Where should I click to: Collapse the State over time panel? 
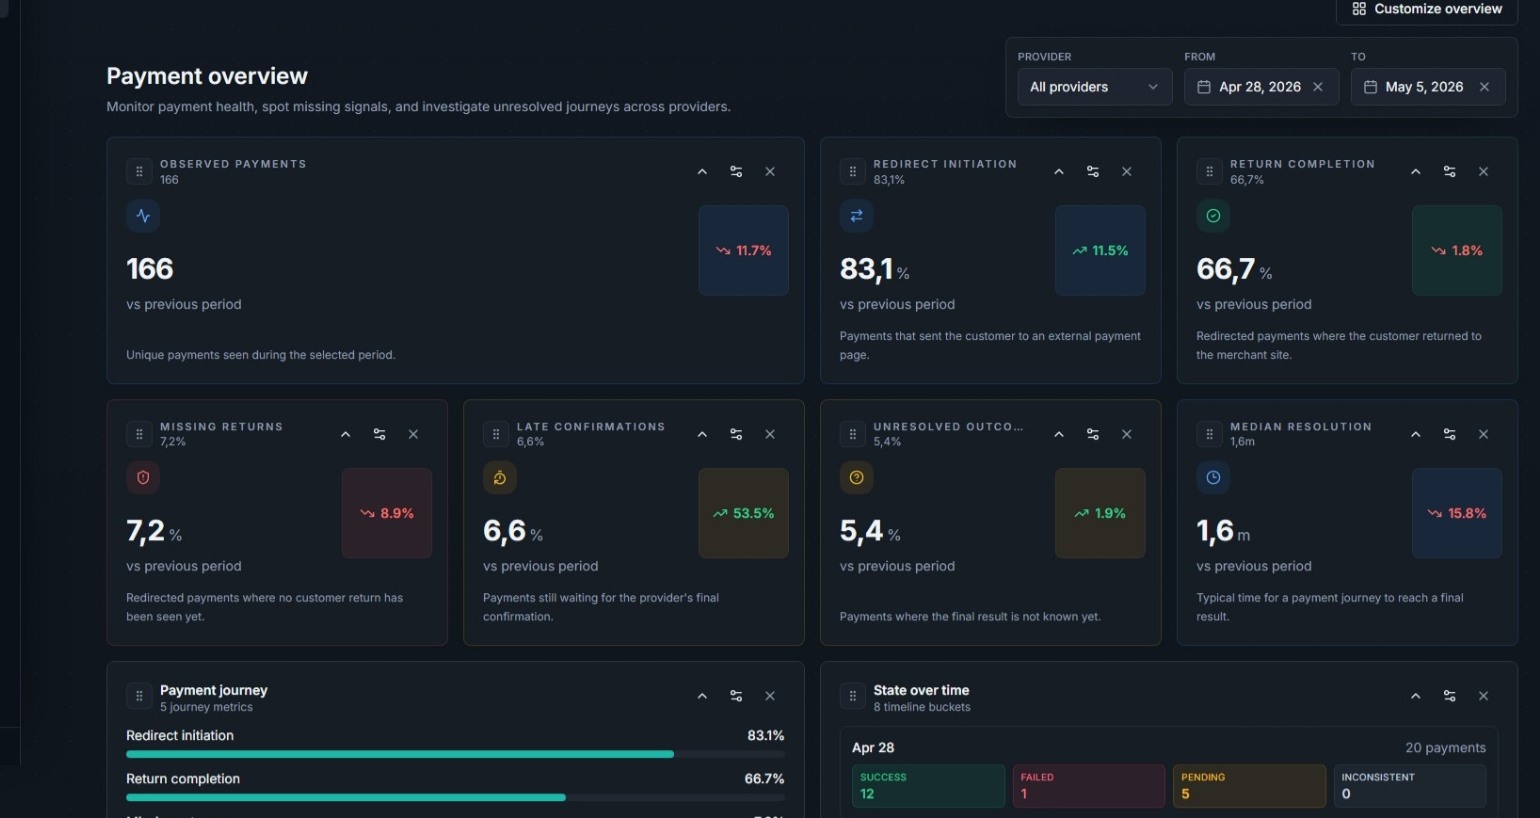1416,696
